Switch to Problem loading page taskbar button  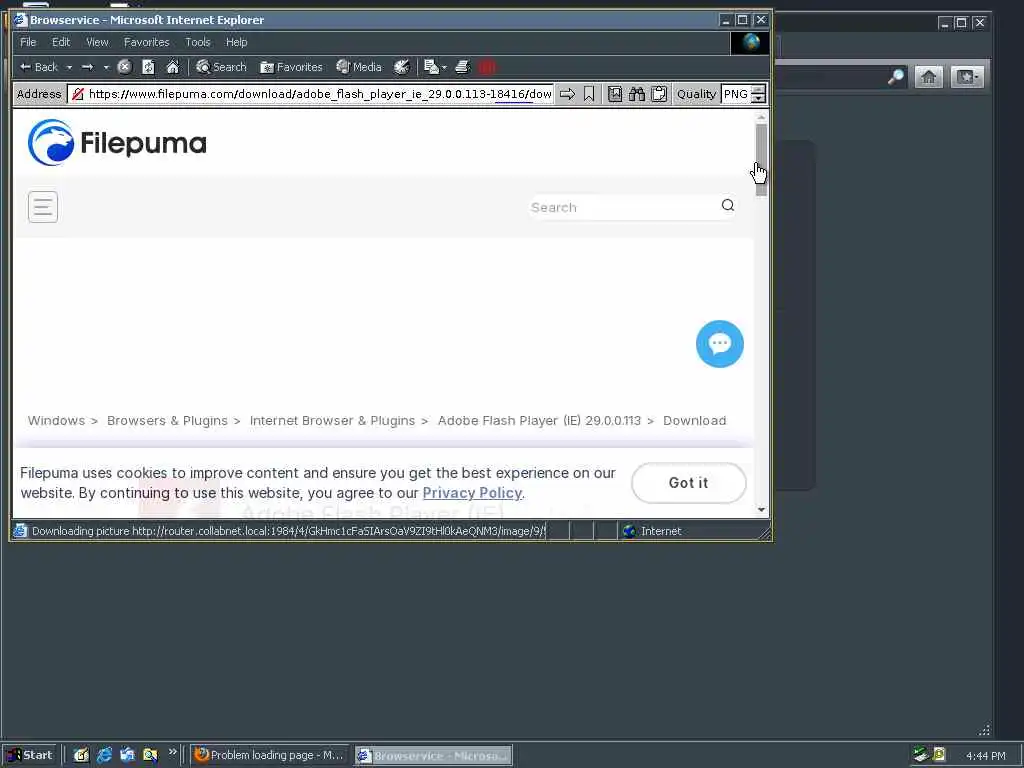pyautogui.click(x=270, y=756)
